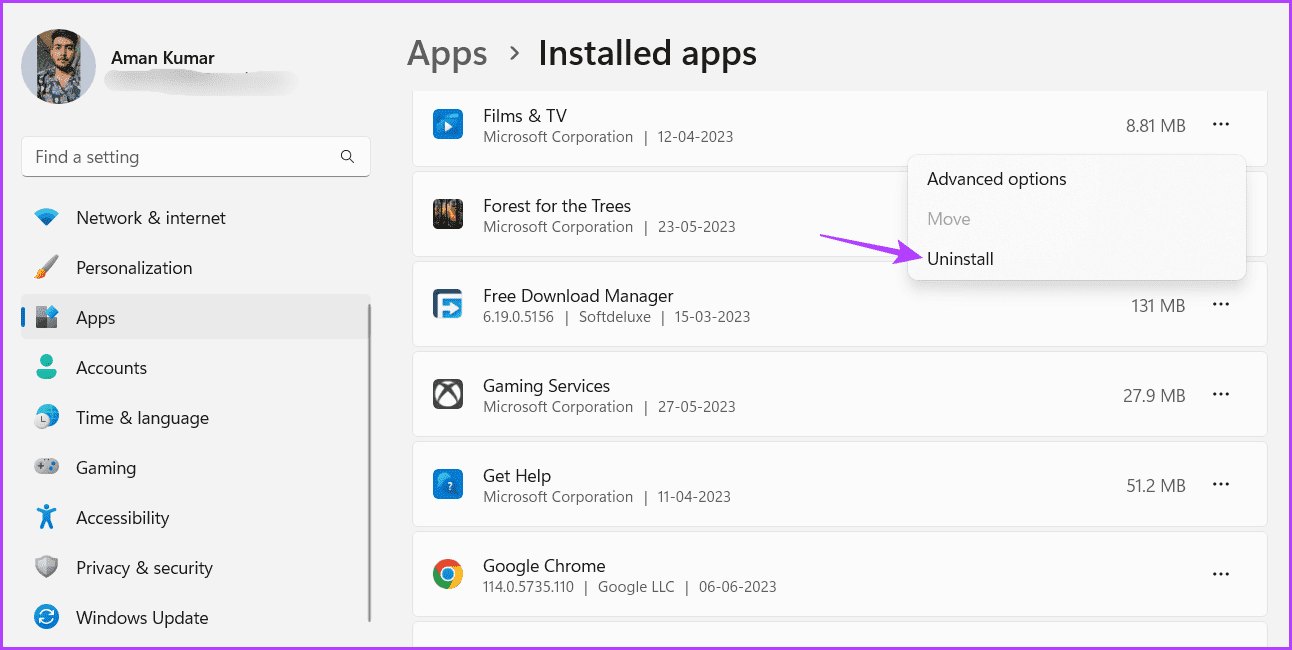Click the 8.81 MB size value
This screenshot has height=650, width=1292.
[x=1155, y=126]
